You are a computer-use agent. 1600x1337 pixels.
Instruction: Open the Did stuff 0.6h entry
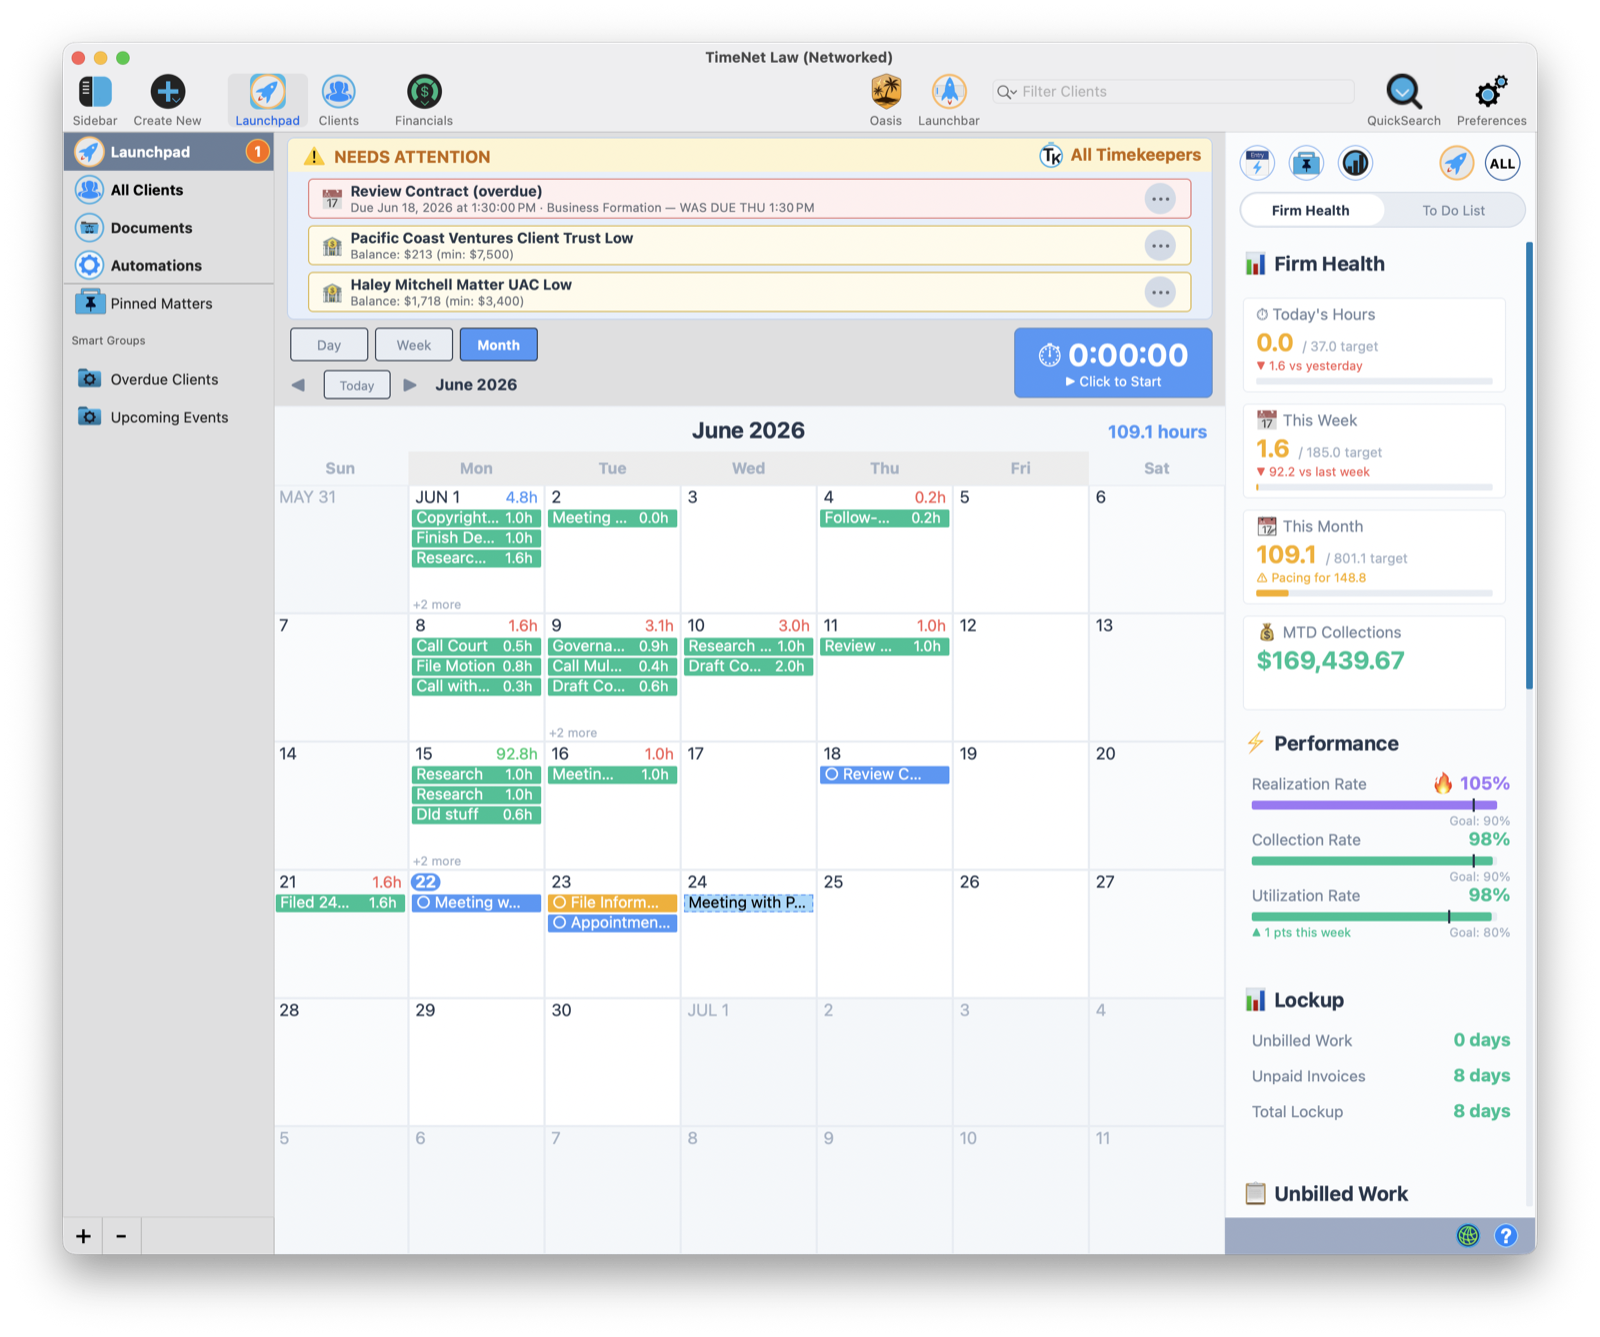[476, 815]
